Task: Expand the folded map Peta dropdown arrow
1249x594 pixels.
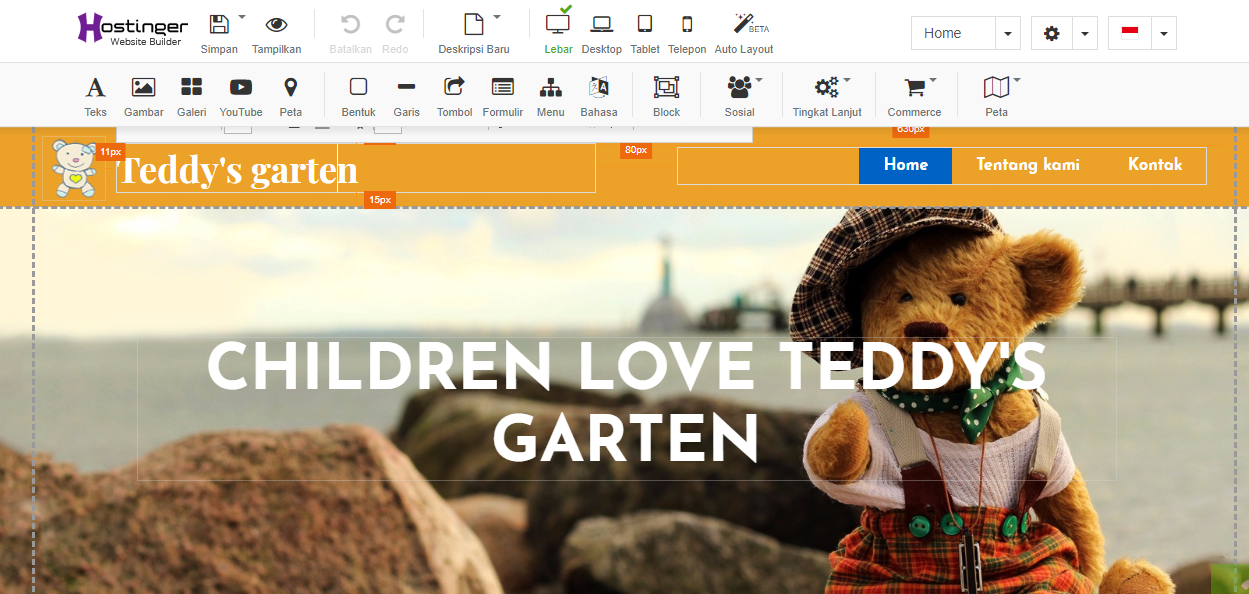Action: click(1017, 79)
